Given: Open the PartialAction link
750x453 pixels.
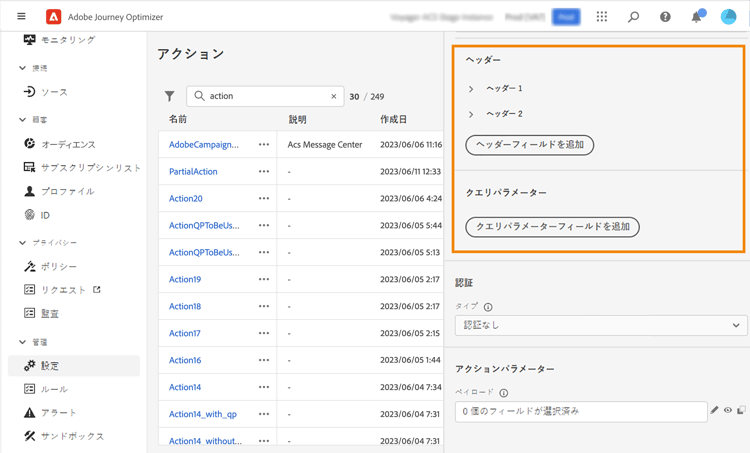Looking at the screenshot, I should [193, 171].
